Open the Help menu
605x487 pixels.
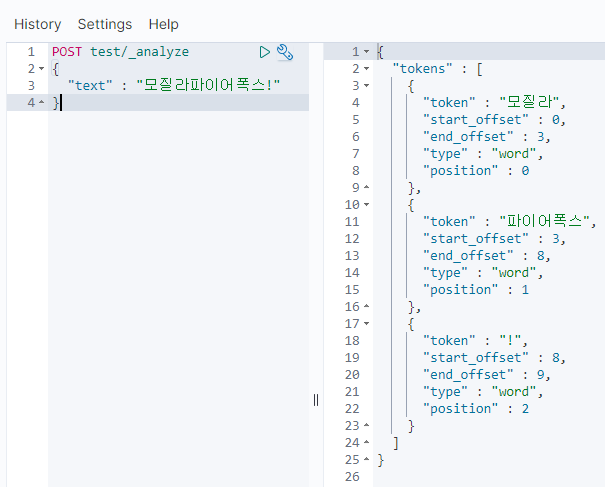pos(164,24)
